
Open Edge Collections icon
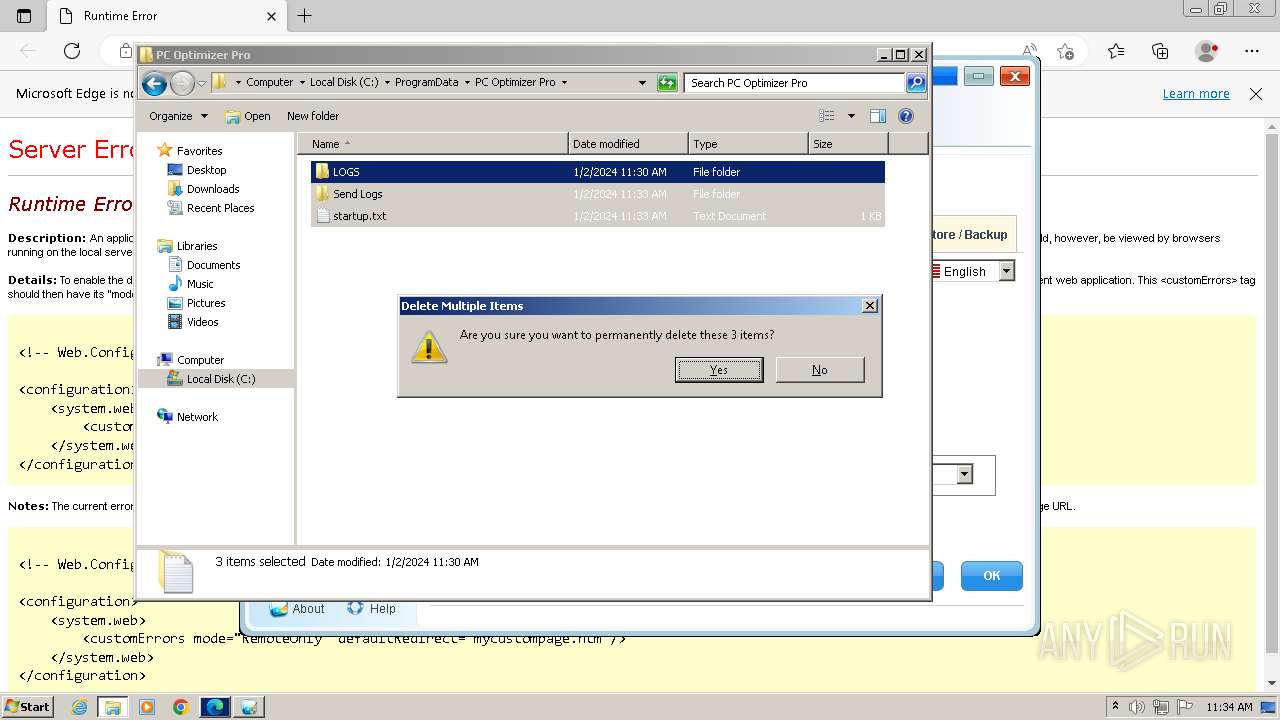tap(1160, 51)
